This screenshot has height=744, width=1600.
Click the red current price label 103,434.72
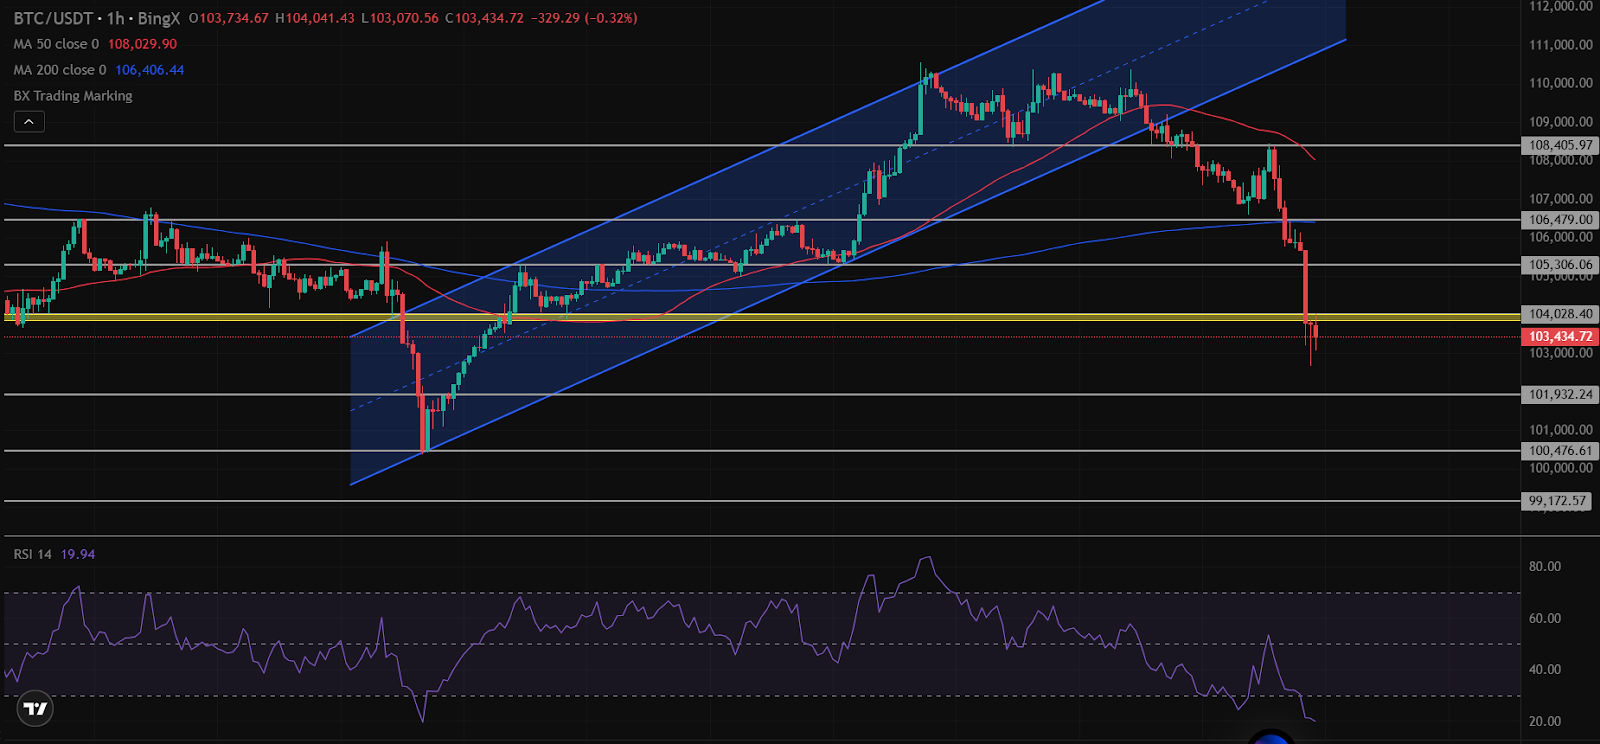click(x=1560, y=337)
